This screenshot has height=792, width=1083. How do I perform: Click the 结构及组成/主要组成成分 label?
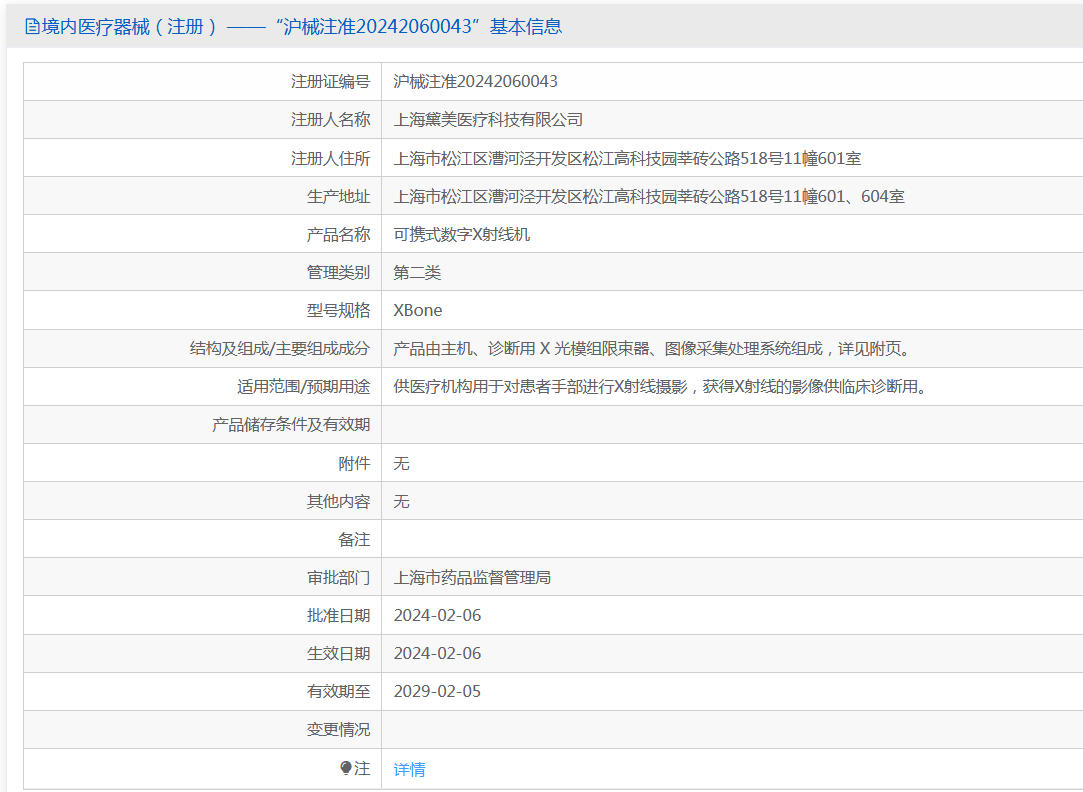(x=280, y=349)
